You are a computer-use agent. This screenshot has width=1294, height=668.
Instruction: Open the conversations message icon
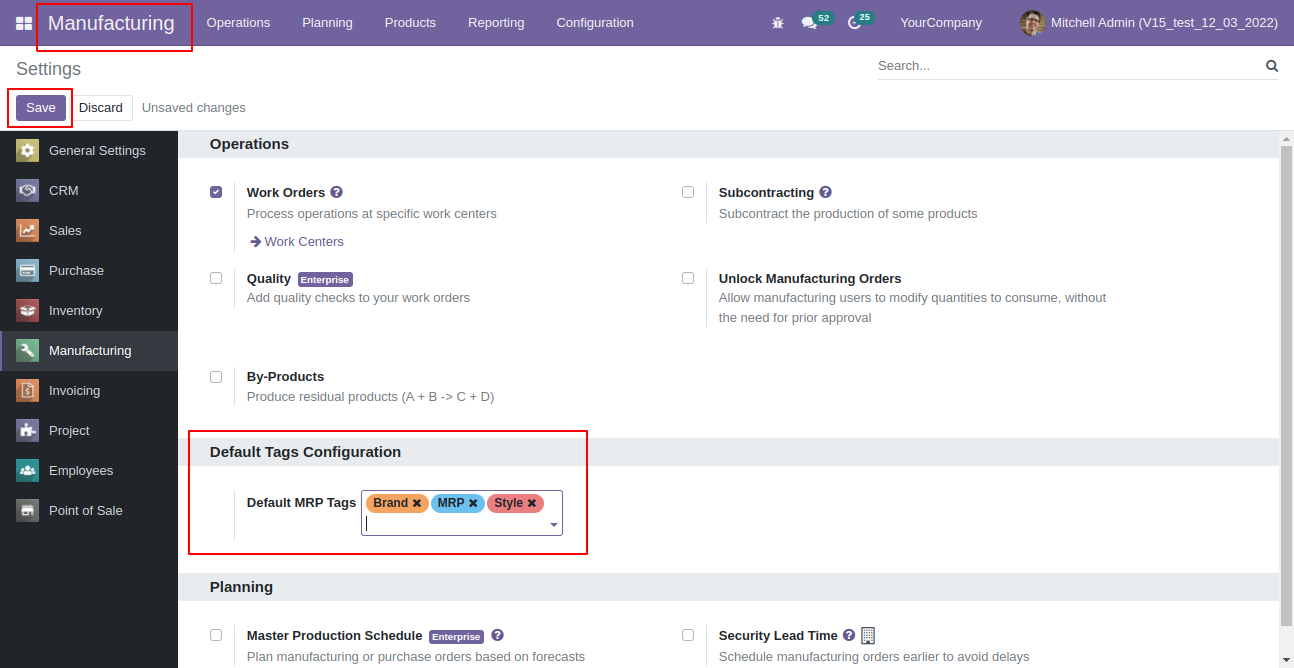pyautogui.click(x=809, y=23)
